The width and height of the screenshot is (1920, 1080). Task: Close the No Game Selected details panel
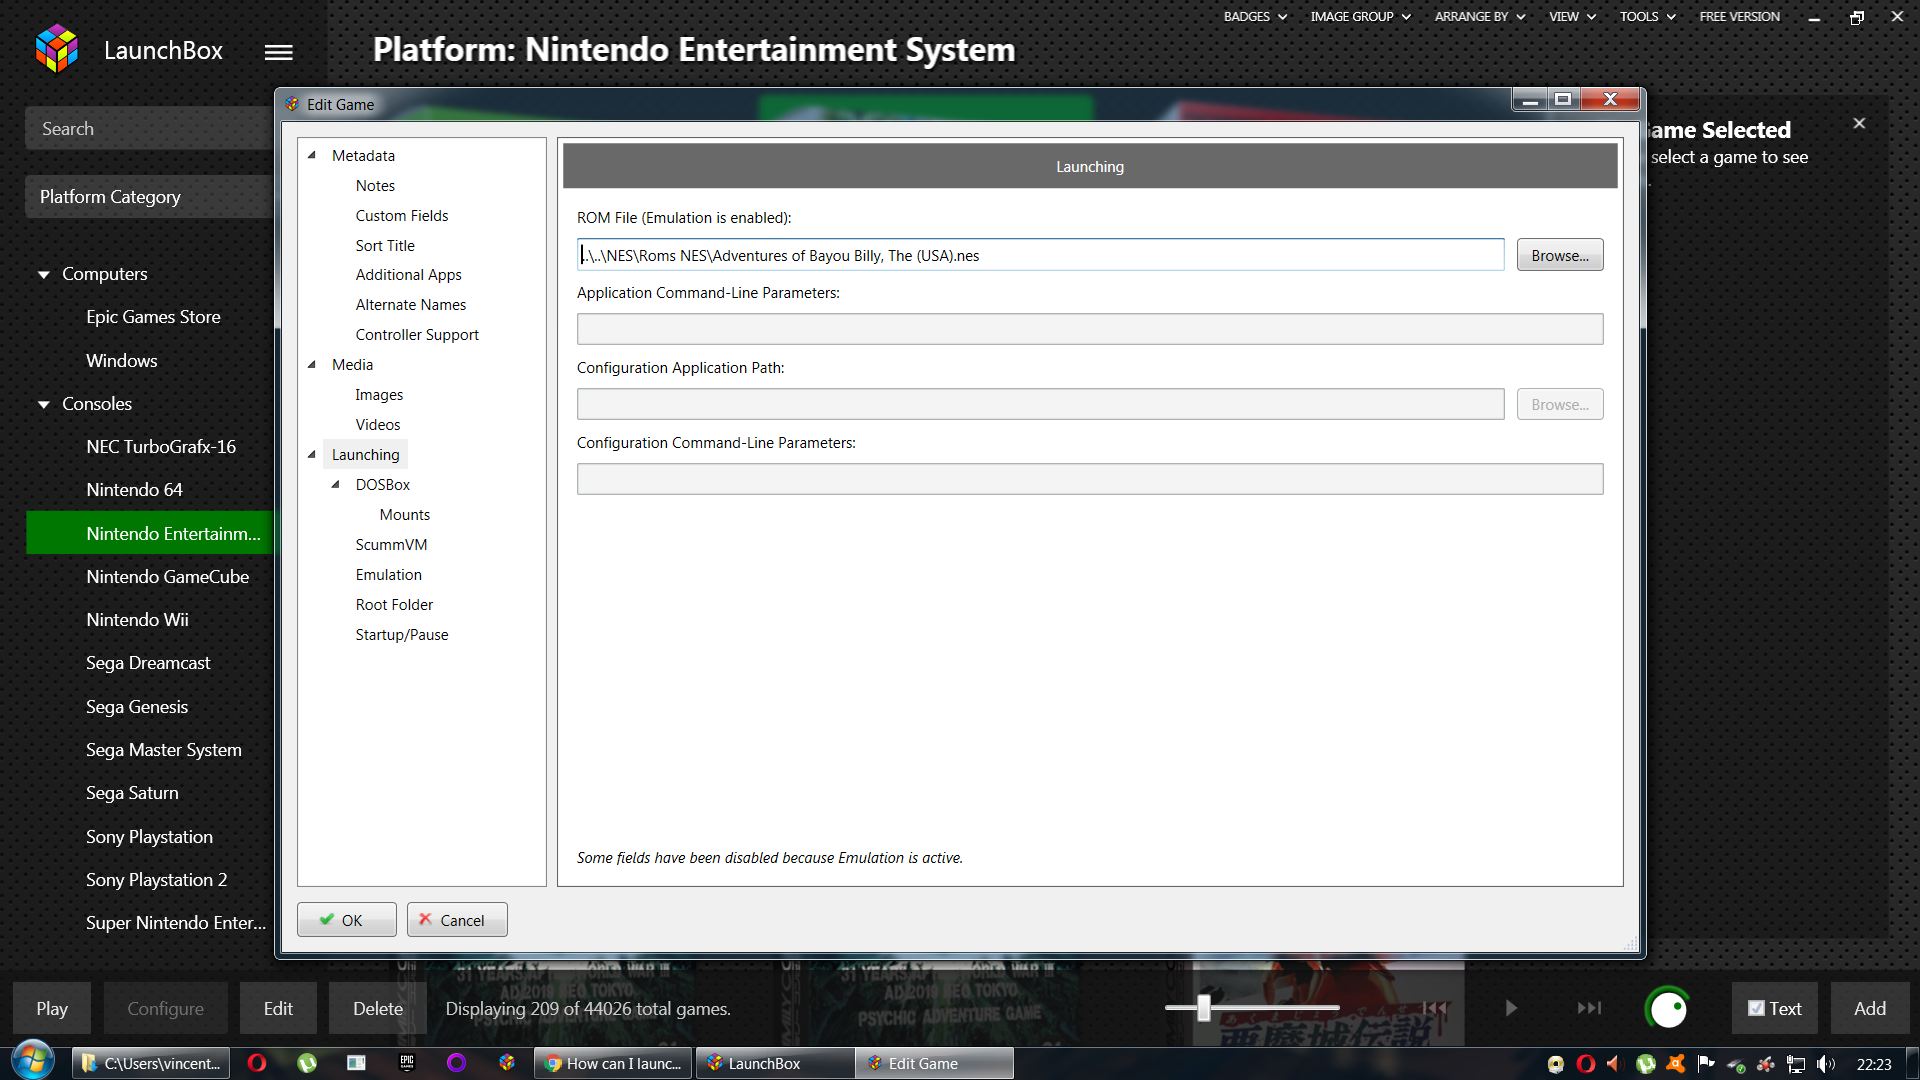point(1859,123)
